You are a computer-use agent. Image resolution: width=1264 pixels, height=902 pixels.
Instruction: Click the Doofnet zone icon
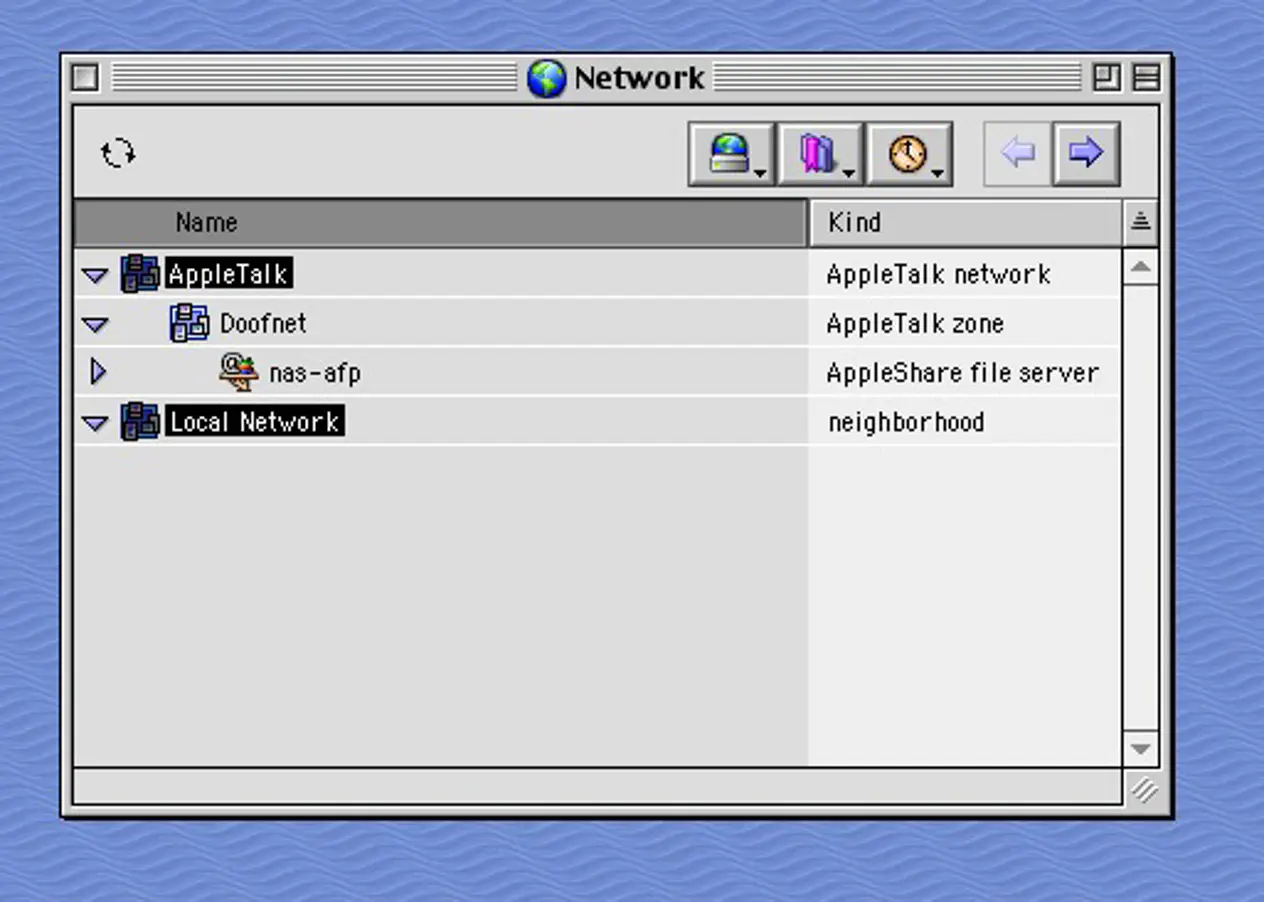189,322
